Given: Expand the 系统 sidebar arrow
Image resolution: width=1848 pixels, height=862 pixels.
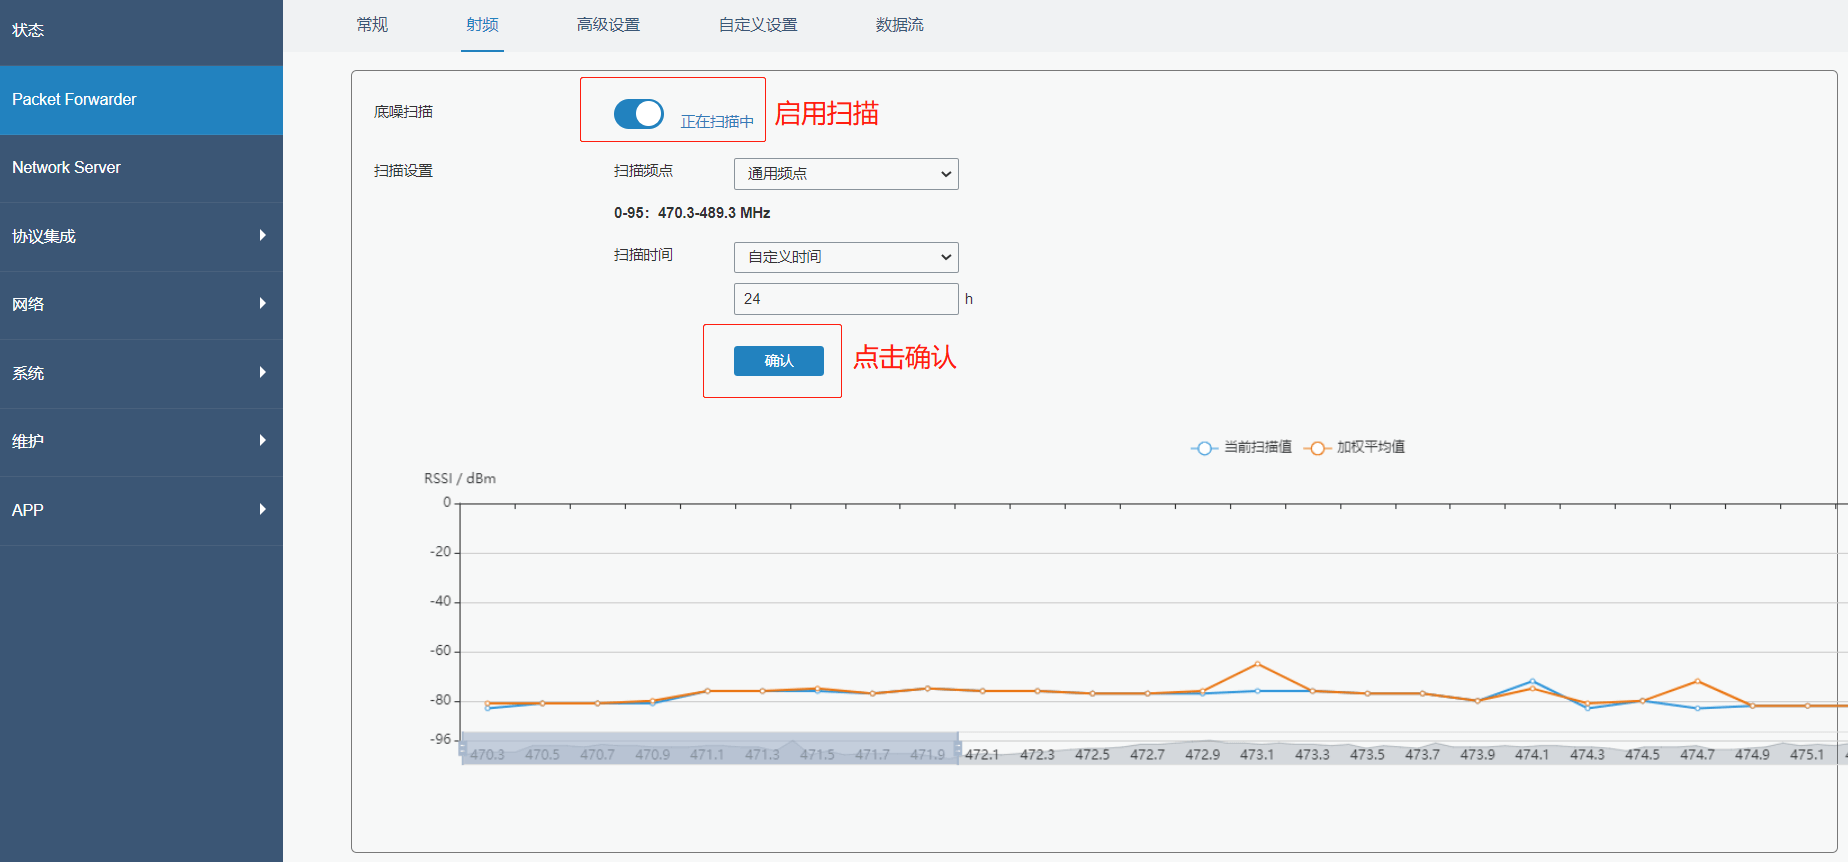Looking at the screenshot, I should (x=262, y=373).
